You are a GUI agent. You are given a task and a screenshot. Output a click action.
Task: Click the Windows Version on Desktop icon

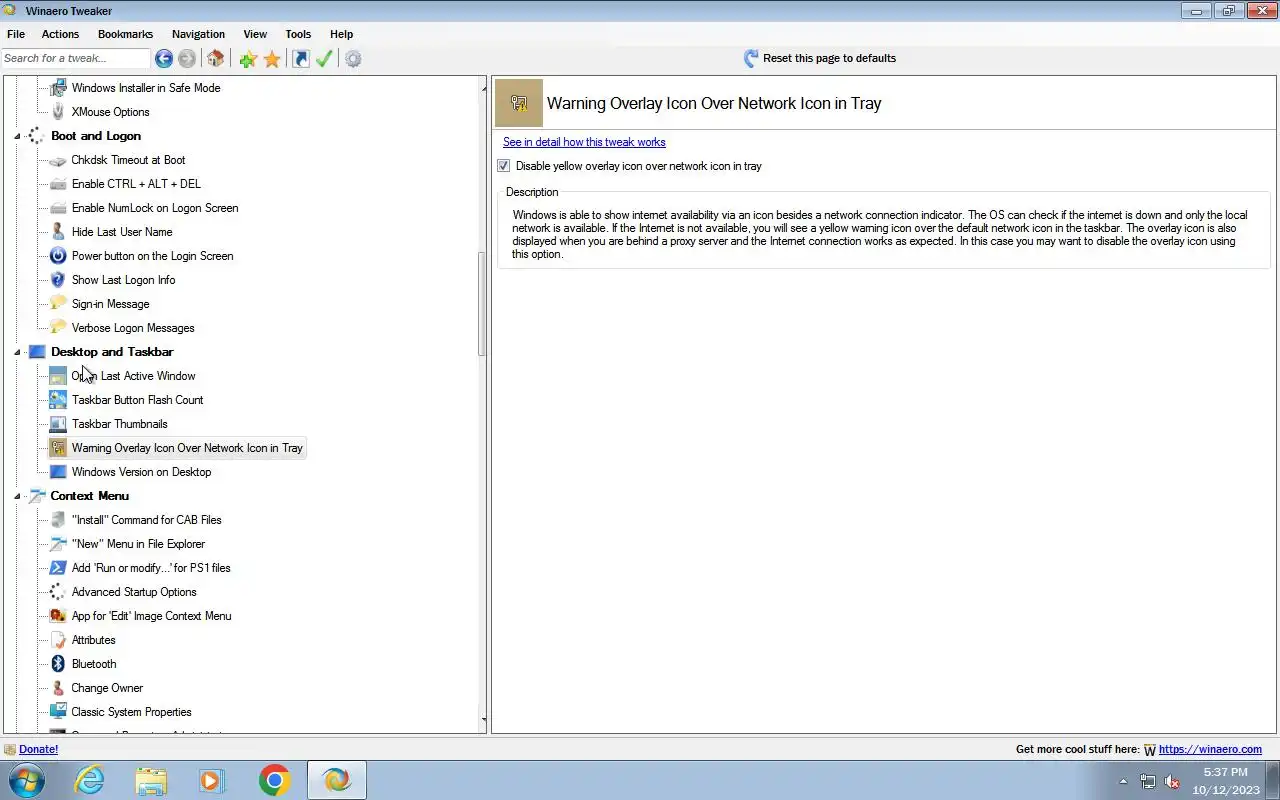click(x=58, y=472)
